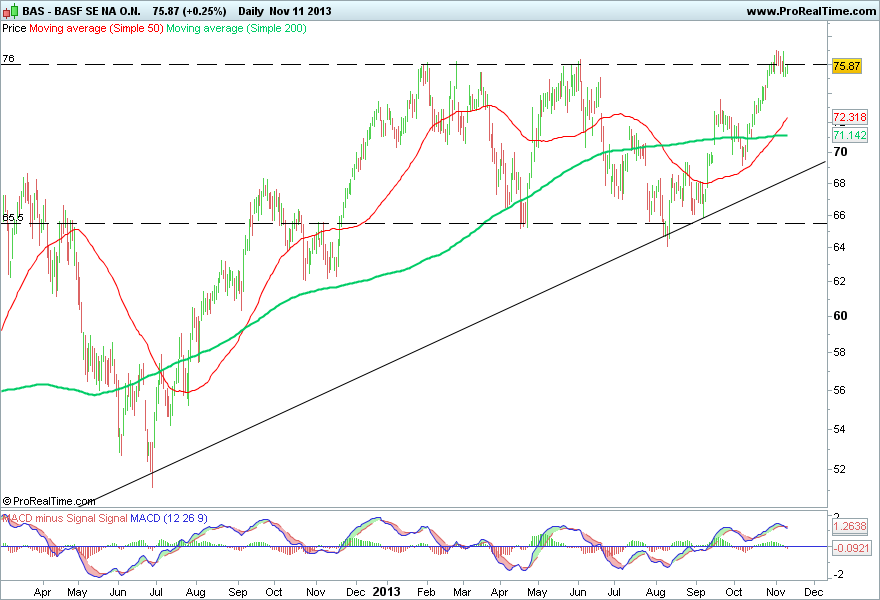Click the -0.0921 histogram value tag
This screenshot has height=600, width=880.
point(851,547)
